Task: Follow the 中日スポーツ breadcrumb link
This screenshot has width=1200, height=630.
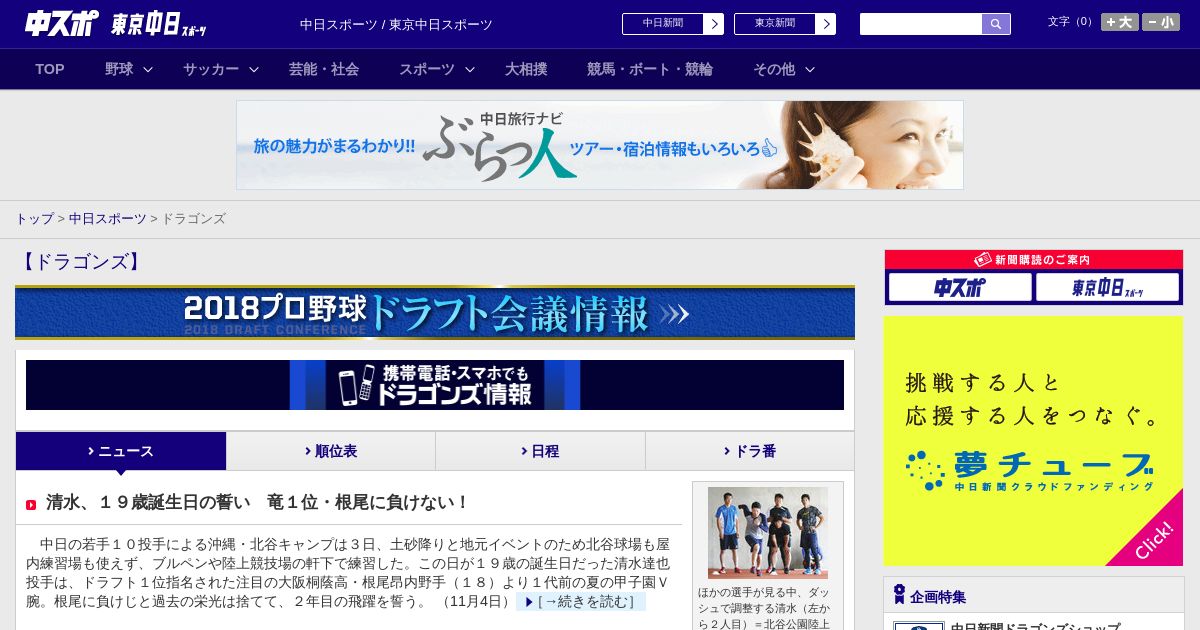Action: pos(107,219)
